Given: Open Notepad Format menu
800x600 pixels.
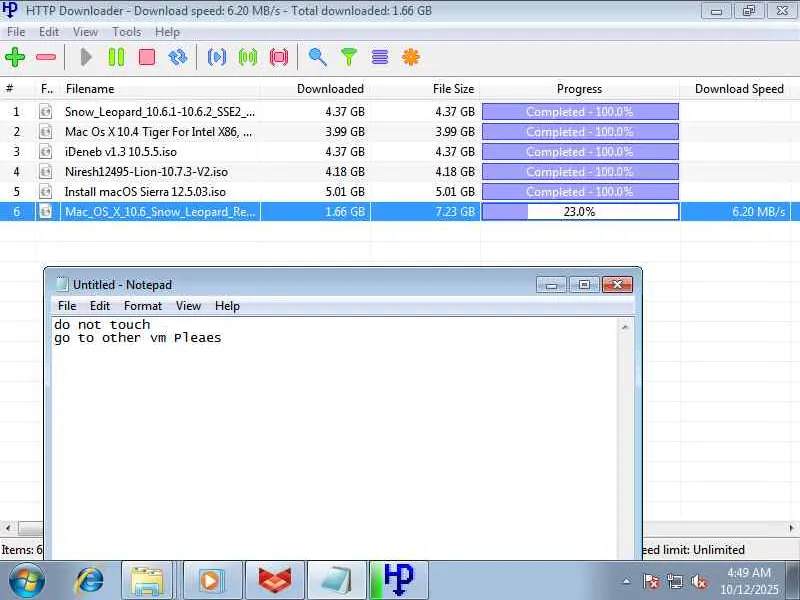Looking at the screenshot, I should (x=143, y=306).
